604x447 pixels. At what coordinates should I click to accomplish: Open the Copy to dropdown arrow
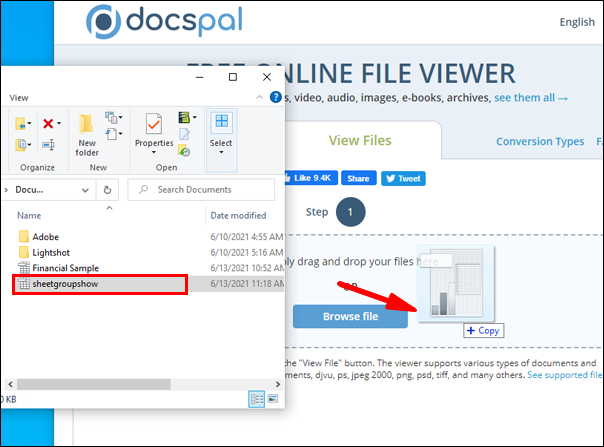(x=30, y=145)
